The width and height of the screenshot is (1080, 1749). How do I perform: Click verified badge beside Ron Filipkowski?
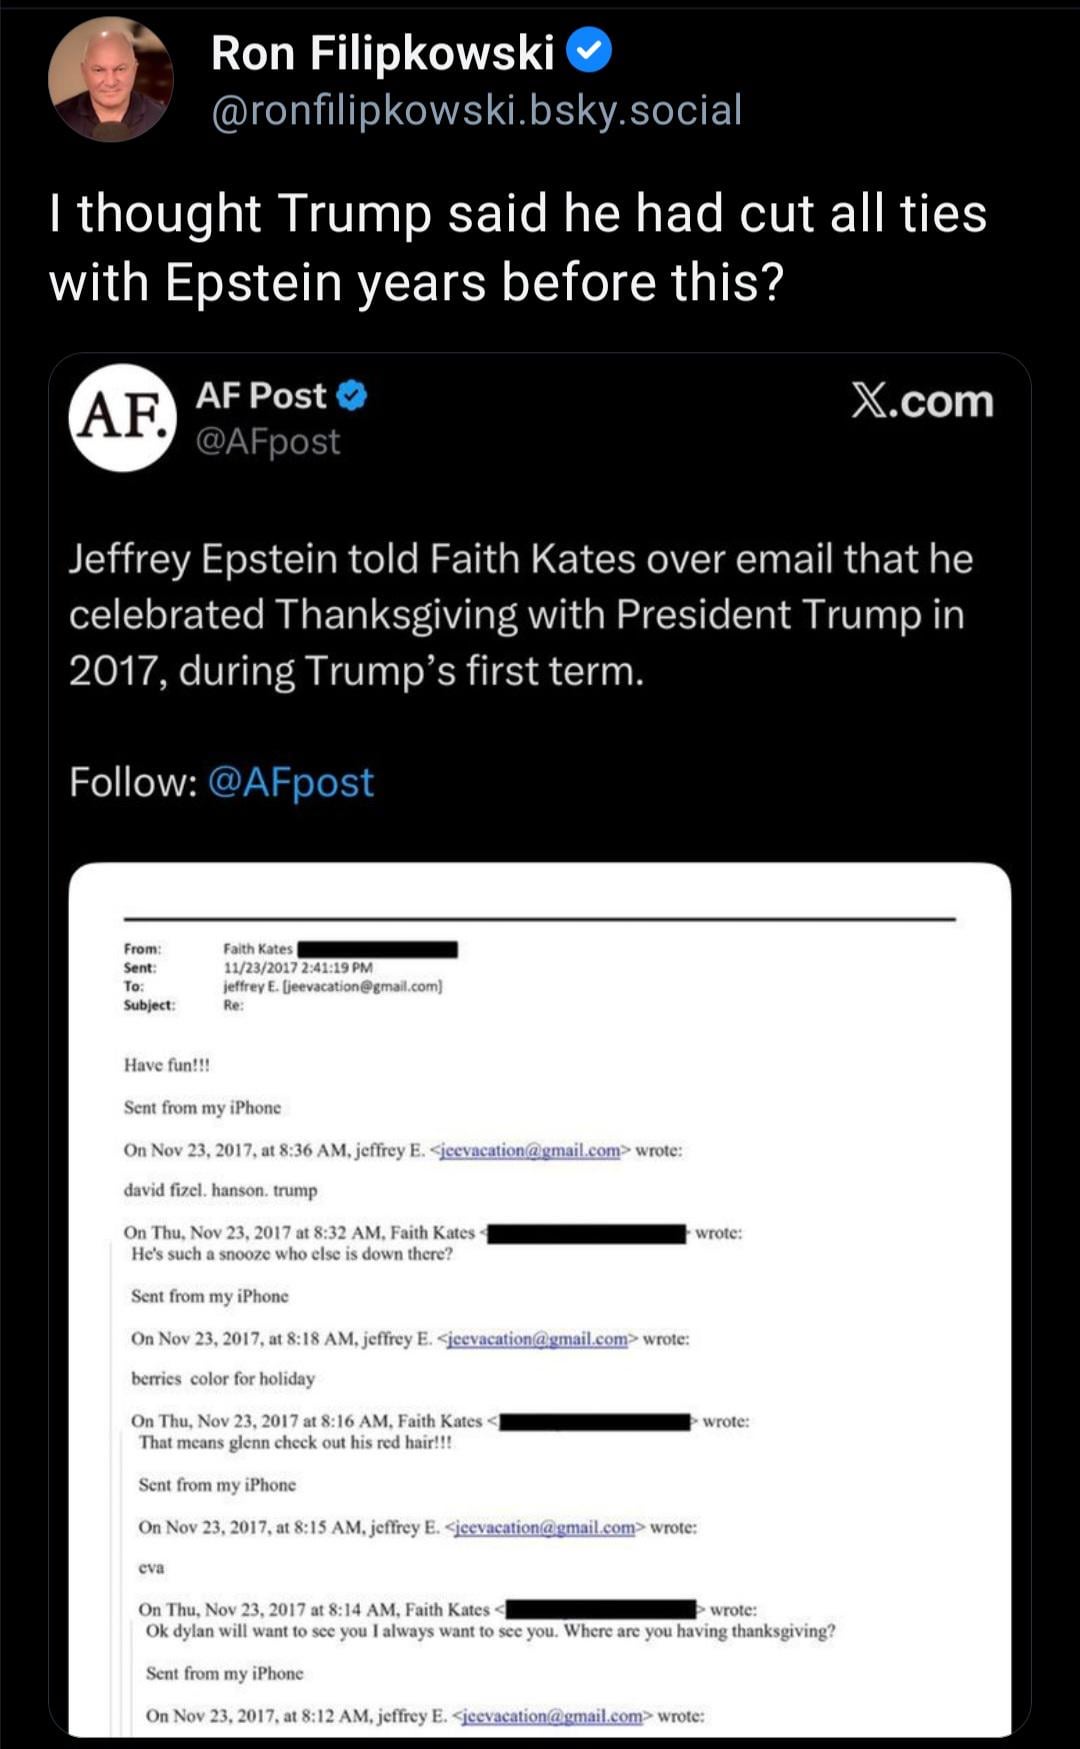click(x=590, y=52)
